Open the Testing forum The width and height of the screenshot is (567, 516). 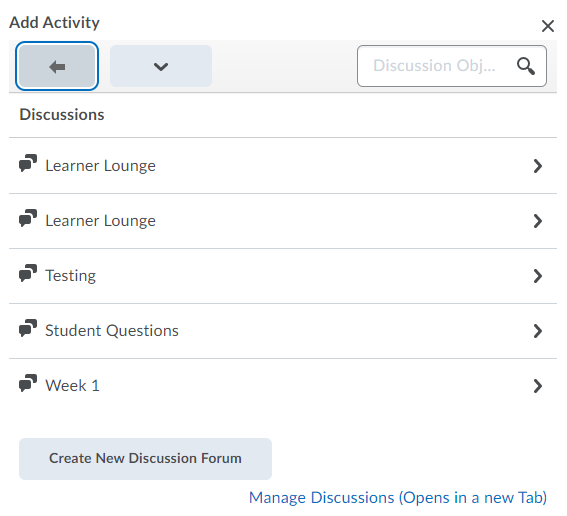coord(283,276)
